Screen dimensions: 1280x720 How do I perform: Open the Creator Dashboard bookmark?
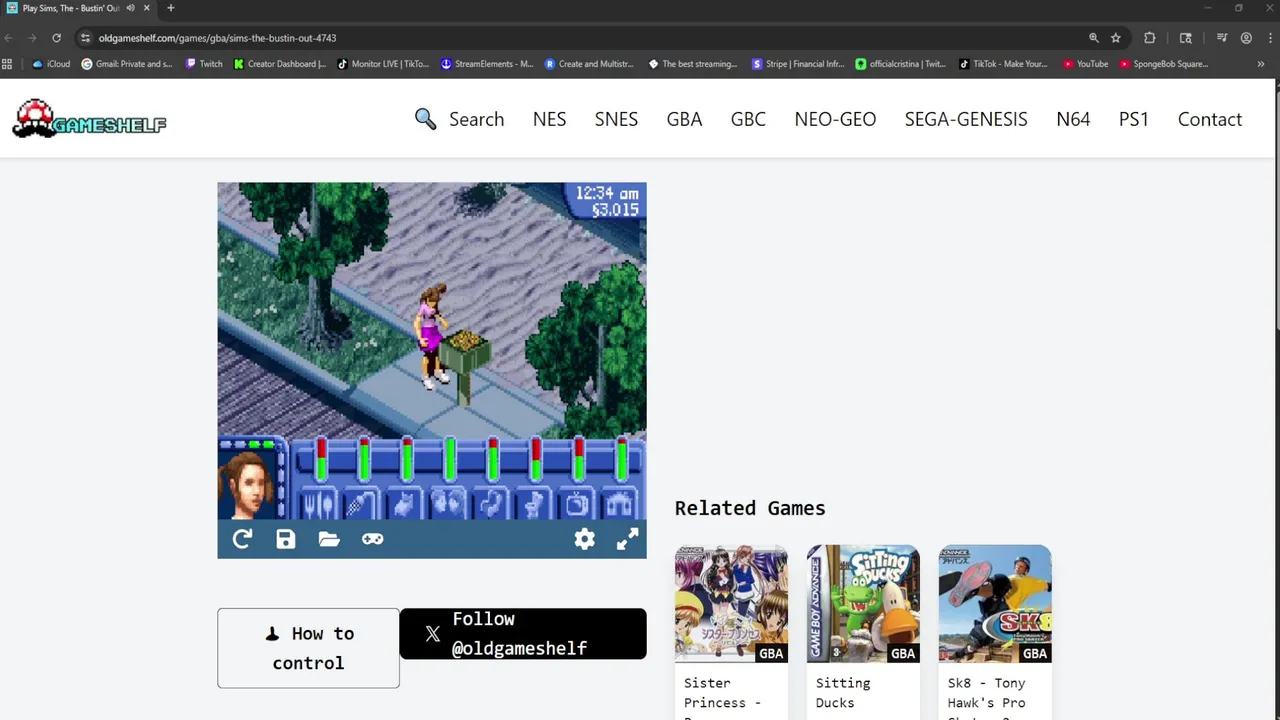tap(280, 64)
